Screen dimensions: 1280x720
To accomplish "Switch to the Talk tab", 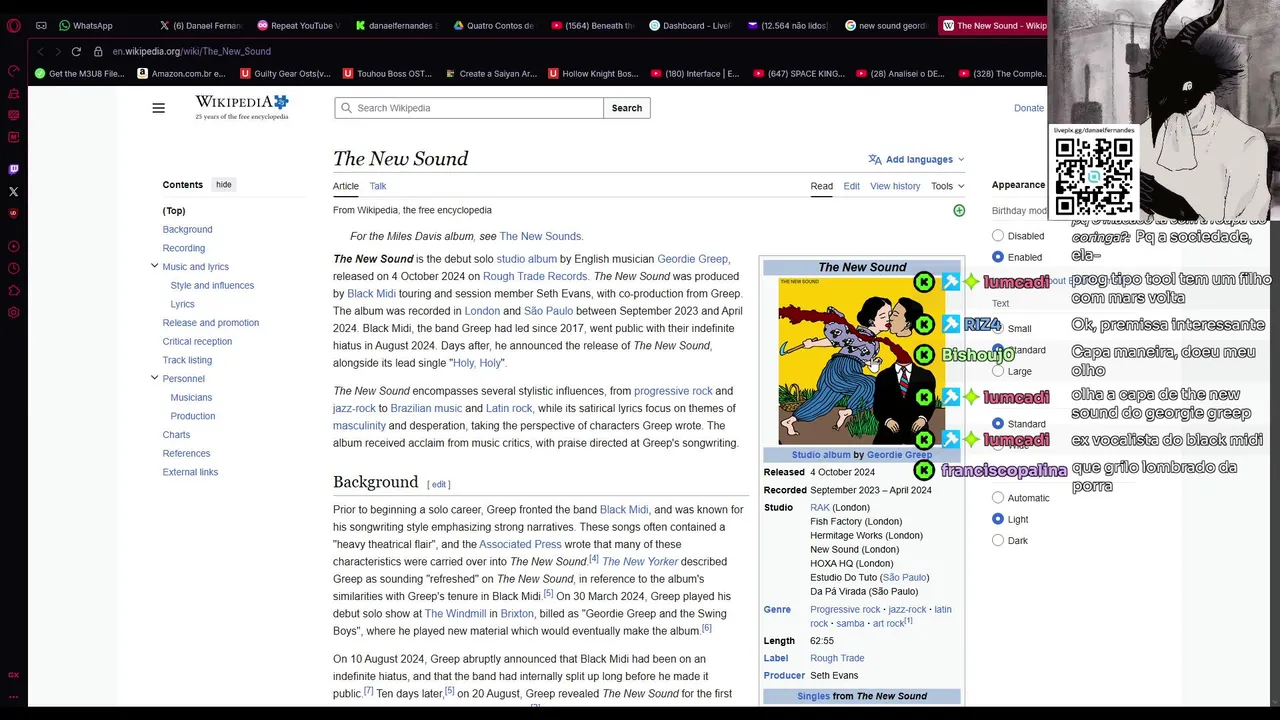I will click(377, 186).
